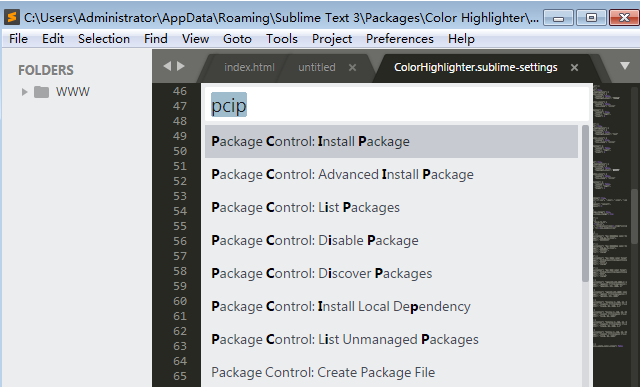Expand the WWW folder in sidebar
Screen dimensions: 640x387
pyautogui.click(x=24, y=92)
